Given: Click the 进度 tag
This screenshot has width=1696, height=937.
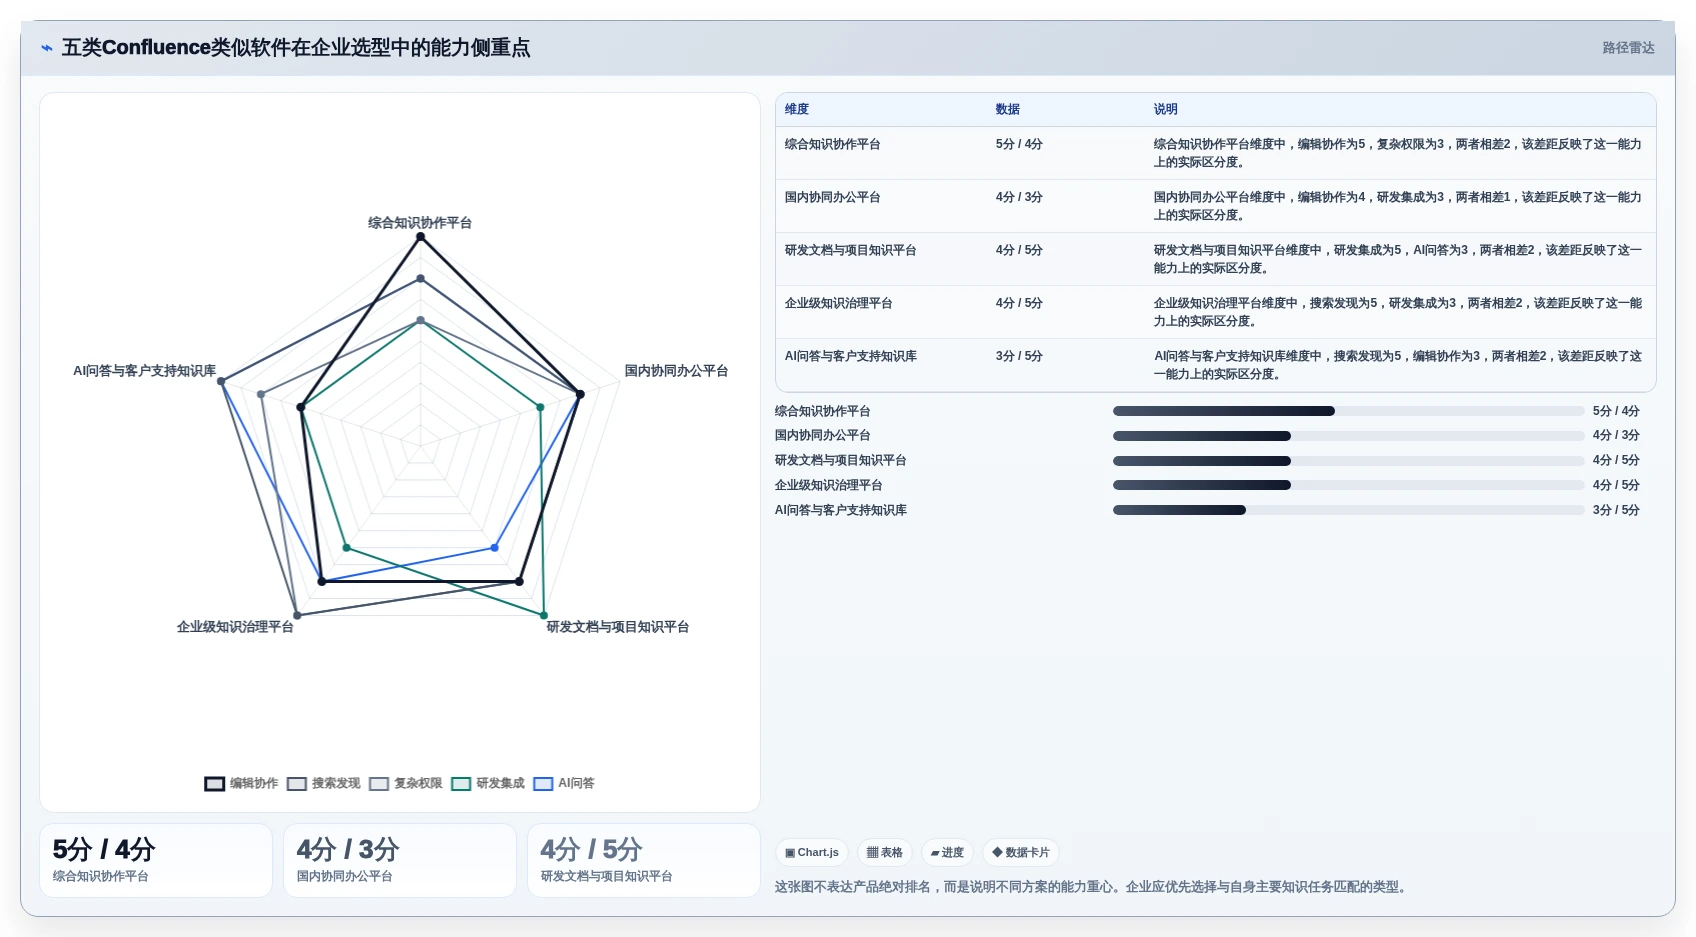Looking at the screenshot, I should [x=947, y=853].
